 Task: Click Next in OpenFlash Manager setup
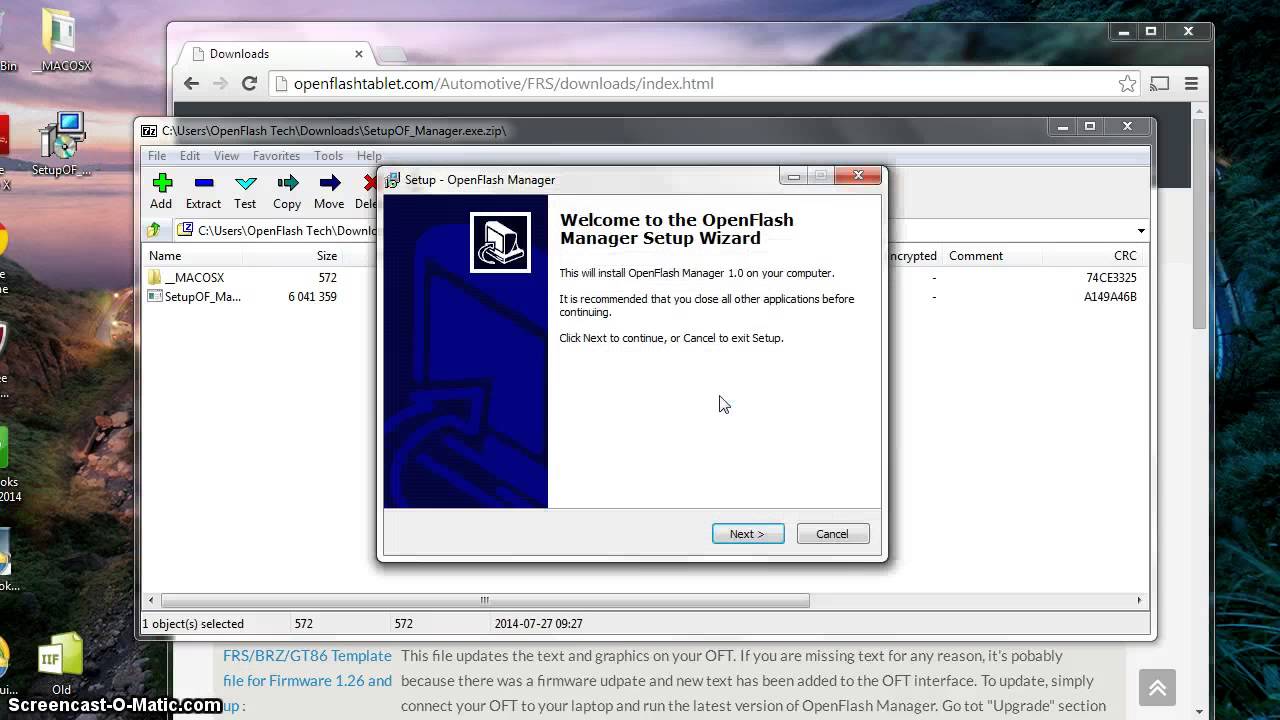click(x=747, y=534)
